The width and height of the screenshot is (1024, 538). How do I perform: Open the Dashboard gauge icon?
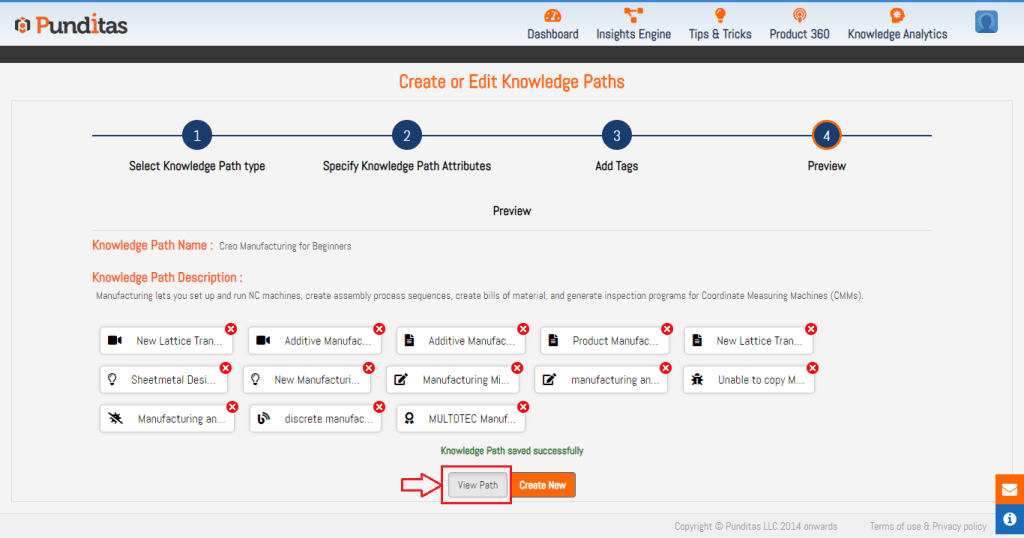pos(552,17)
